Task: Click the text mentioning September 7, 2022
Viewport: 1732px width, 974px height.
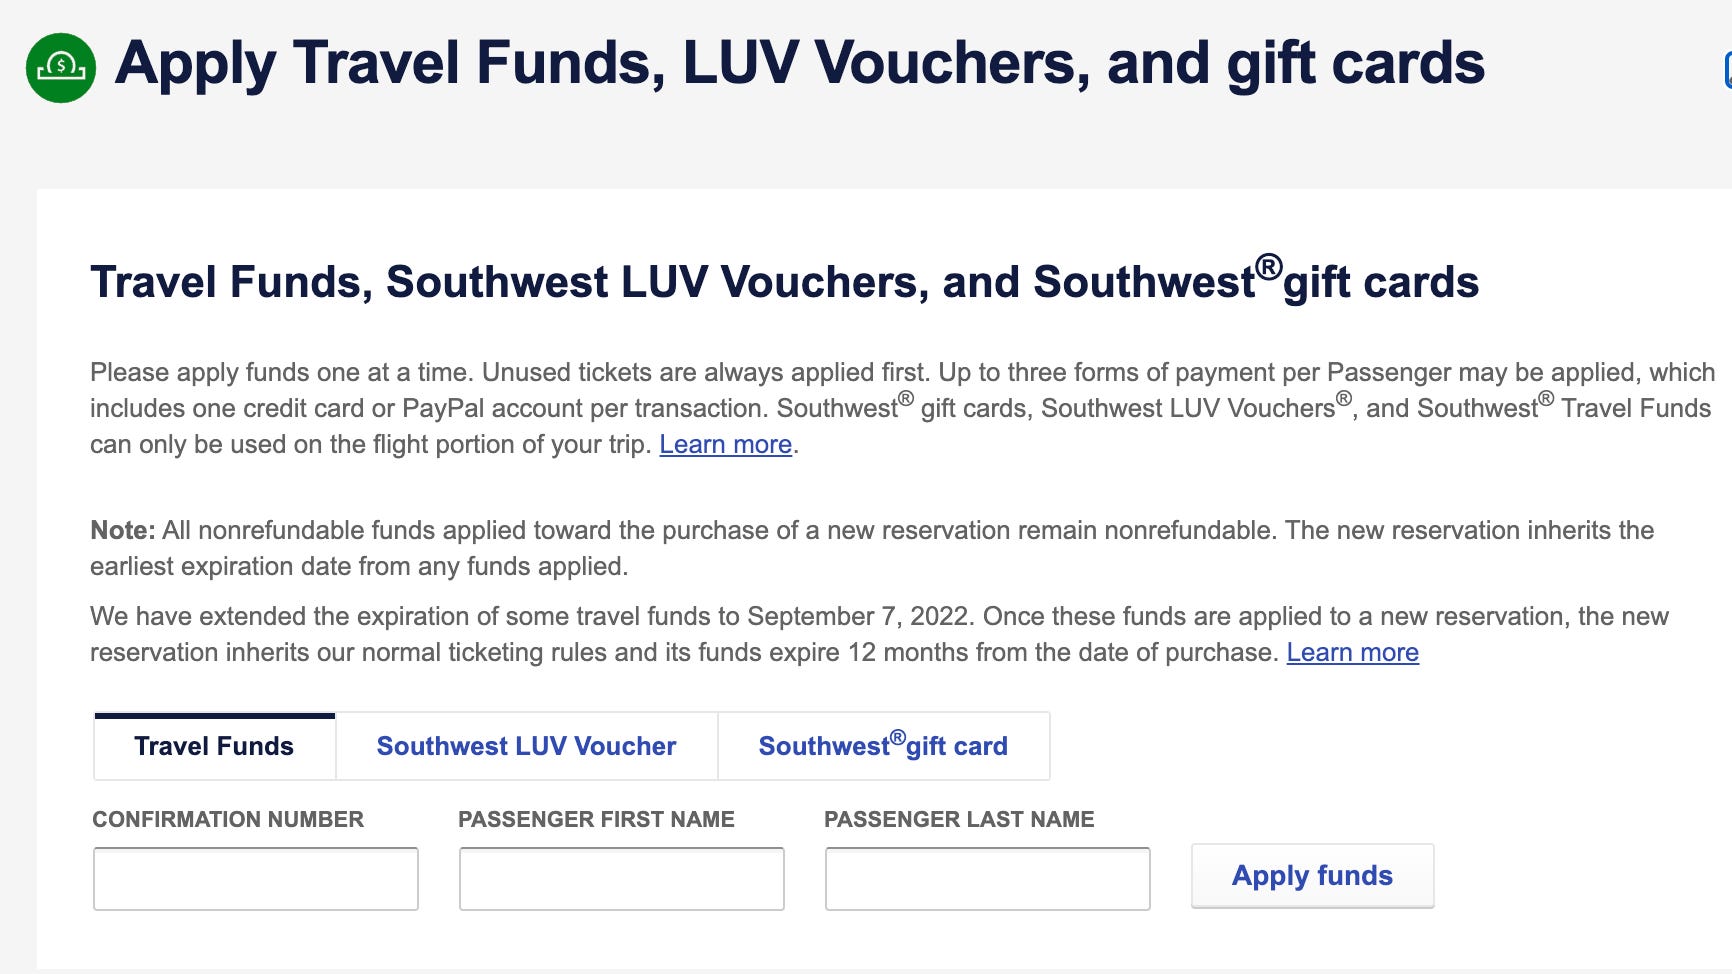Action: tap(858, 616)
